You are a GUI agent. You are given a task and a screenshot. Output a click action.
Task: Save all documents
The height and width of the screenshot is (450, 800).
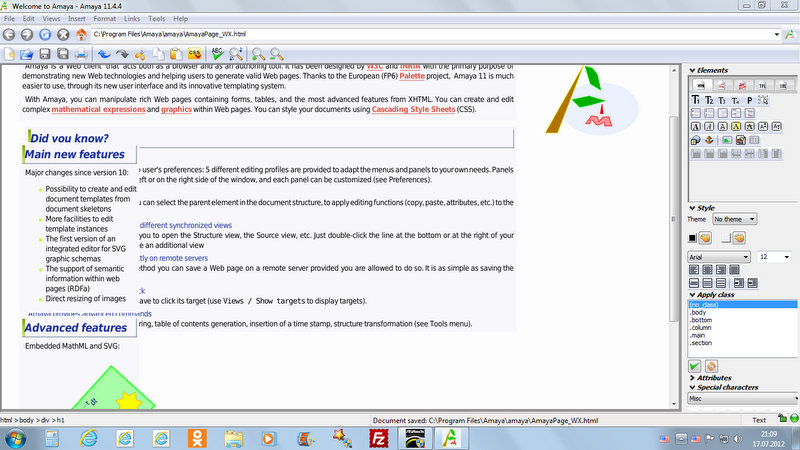click(63, 54)
